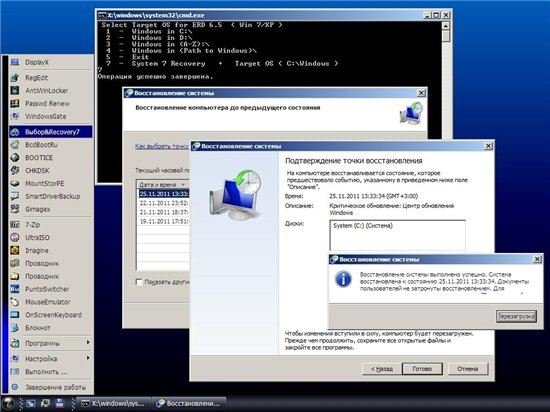Launch SmartDriverBackup icon
This screenshot has height=412, width=550.
15,196
